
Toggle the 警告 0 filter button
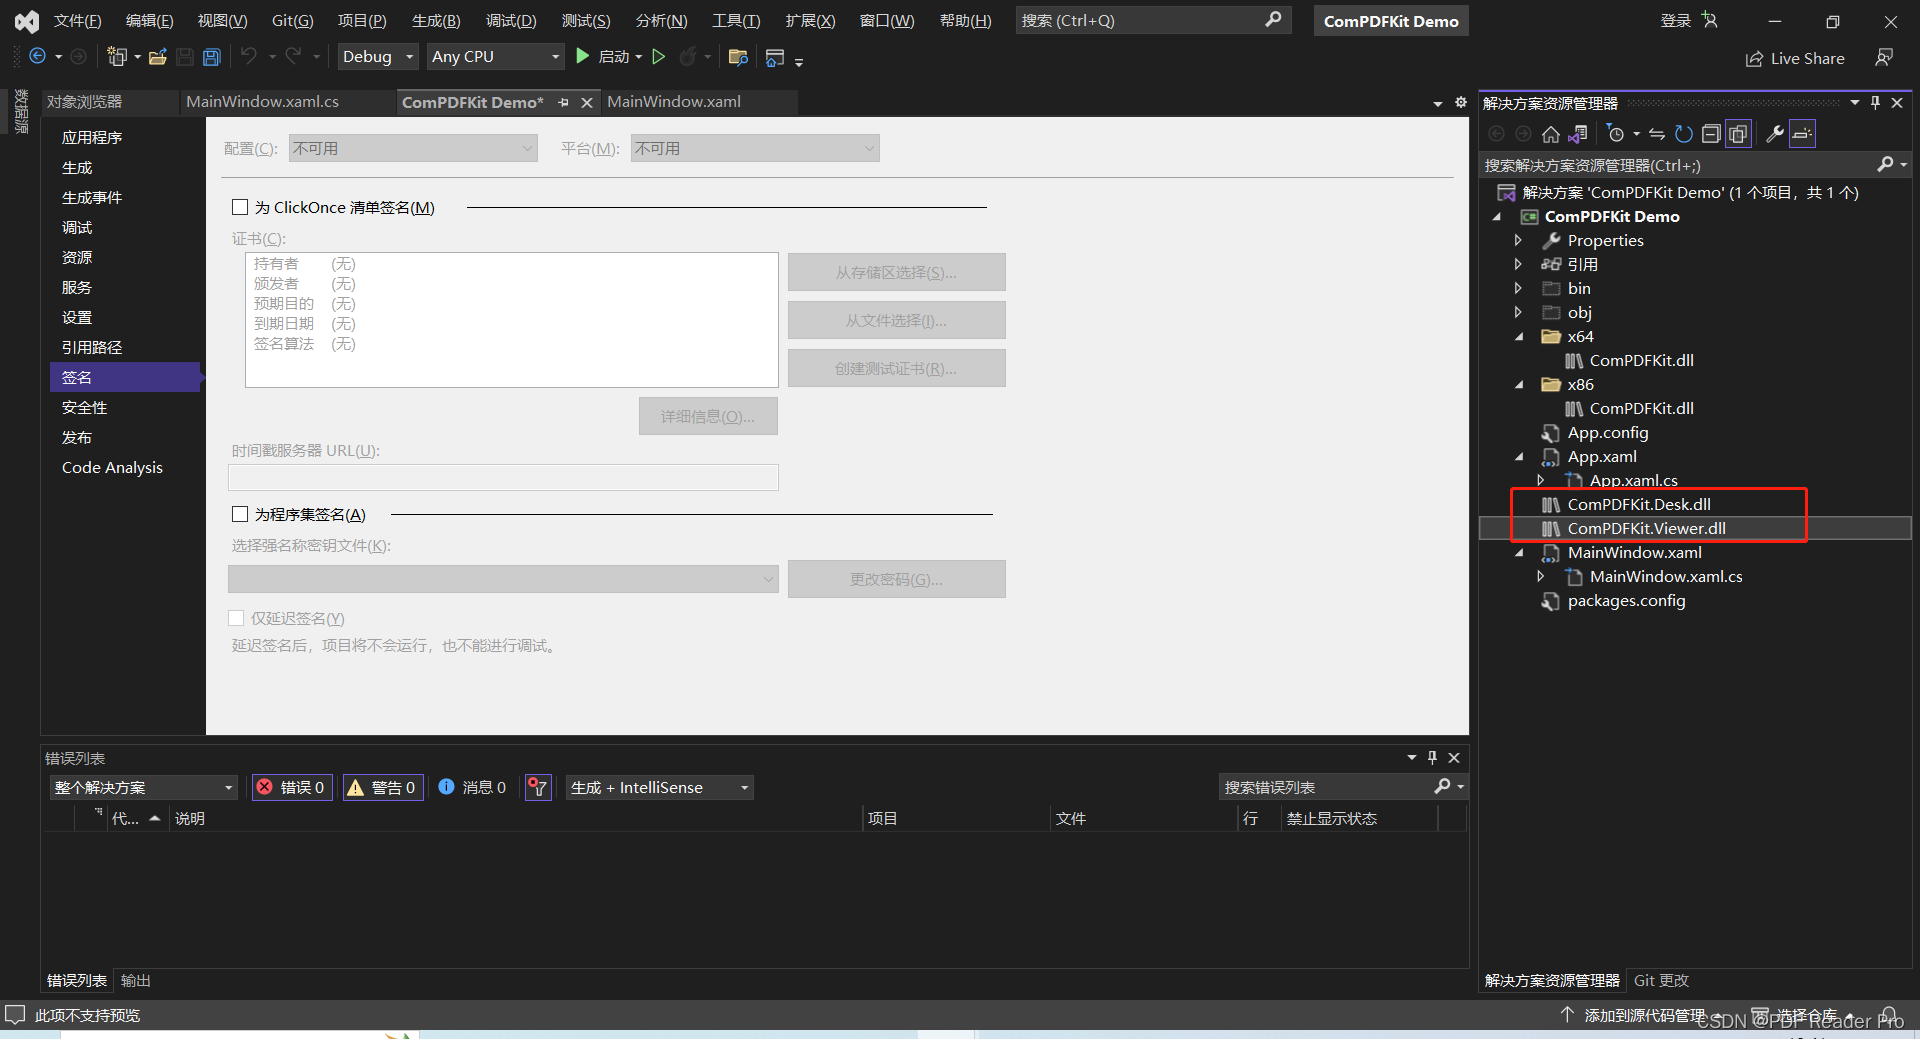(383, 787)
